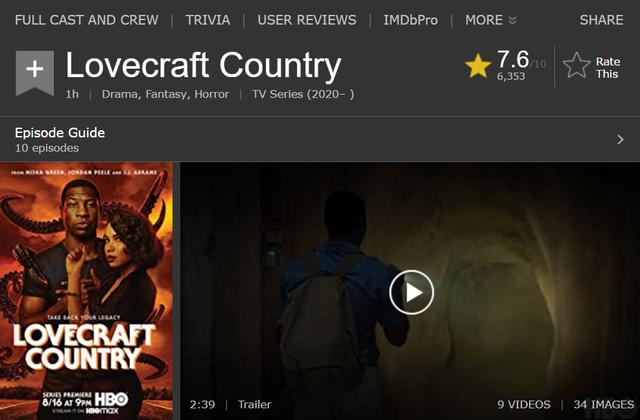Open FULL CAST AND CREW page

[x=87, y=20]
